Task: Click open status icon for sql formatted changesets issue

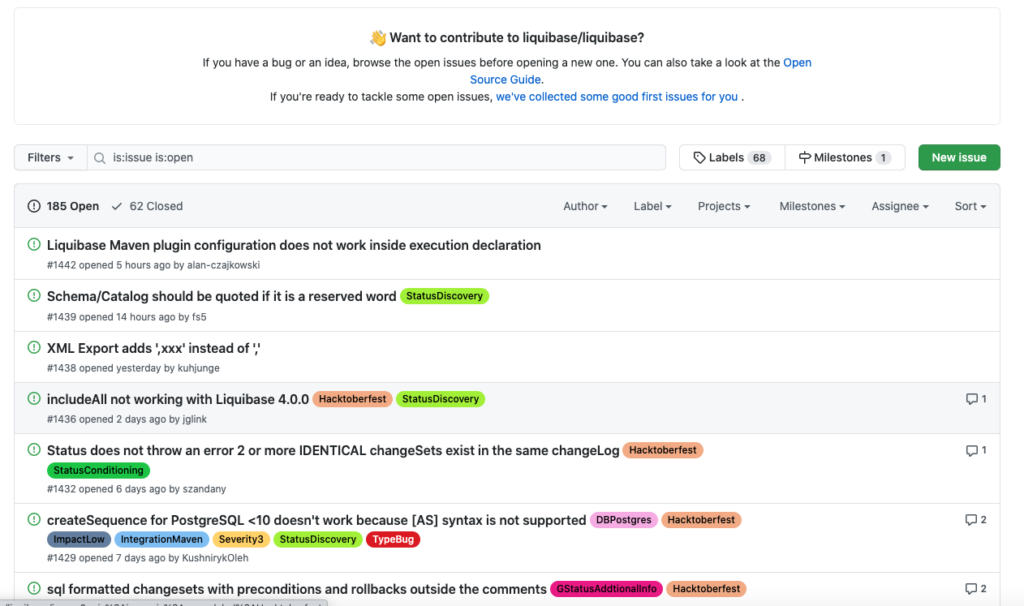Action: coord(34,588)
